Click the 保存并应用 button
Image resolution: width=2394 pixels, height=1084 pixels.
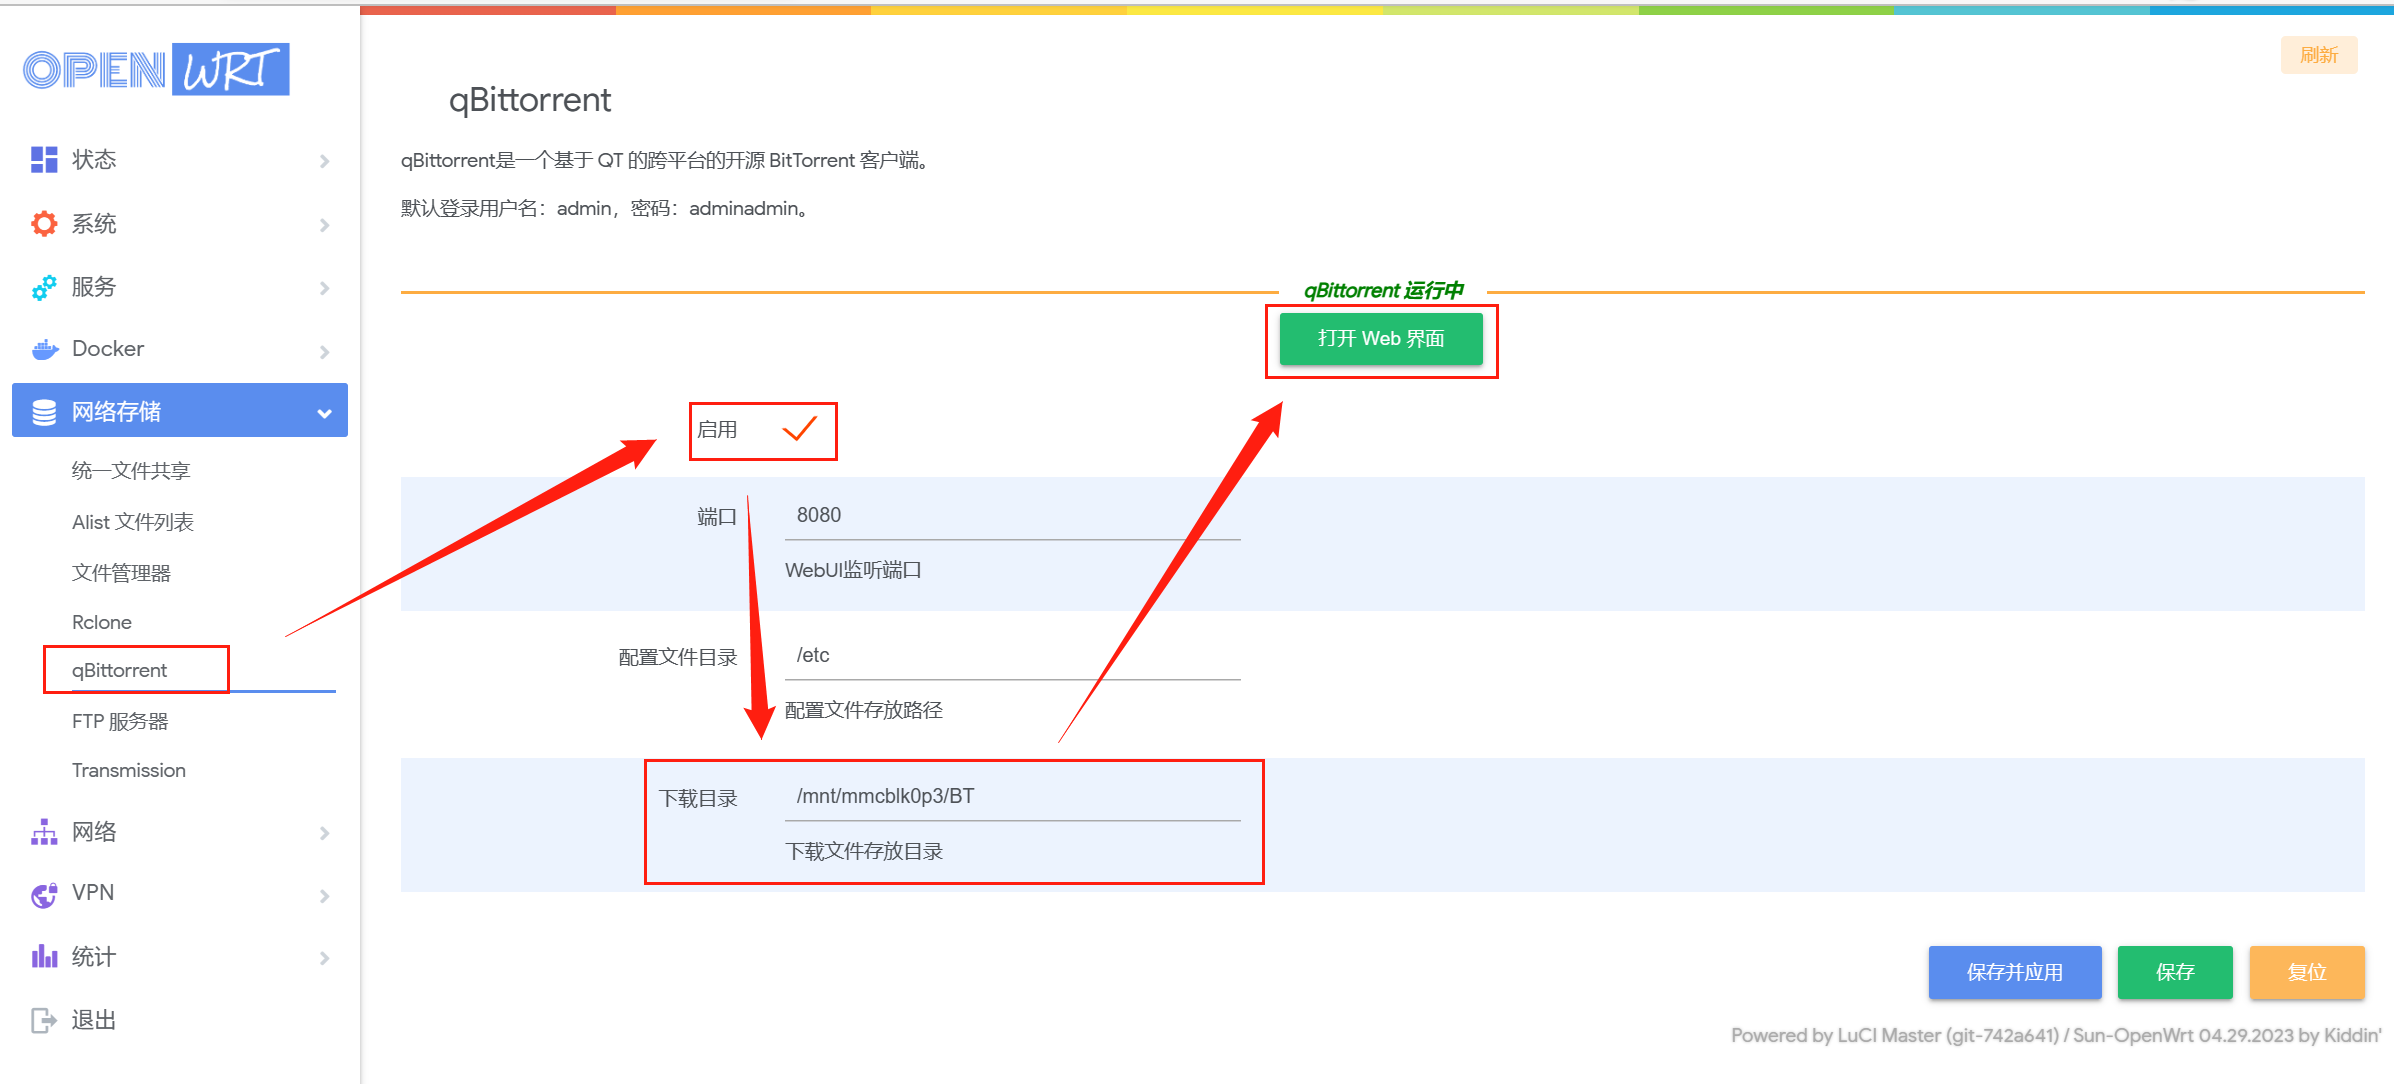pos(2014,972)
